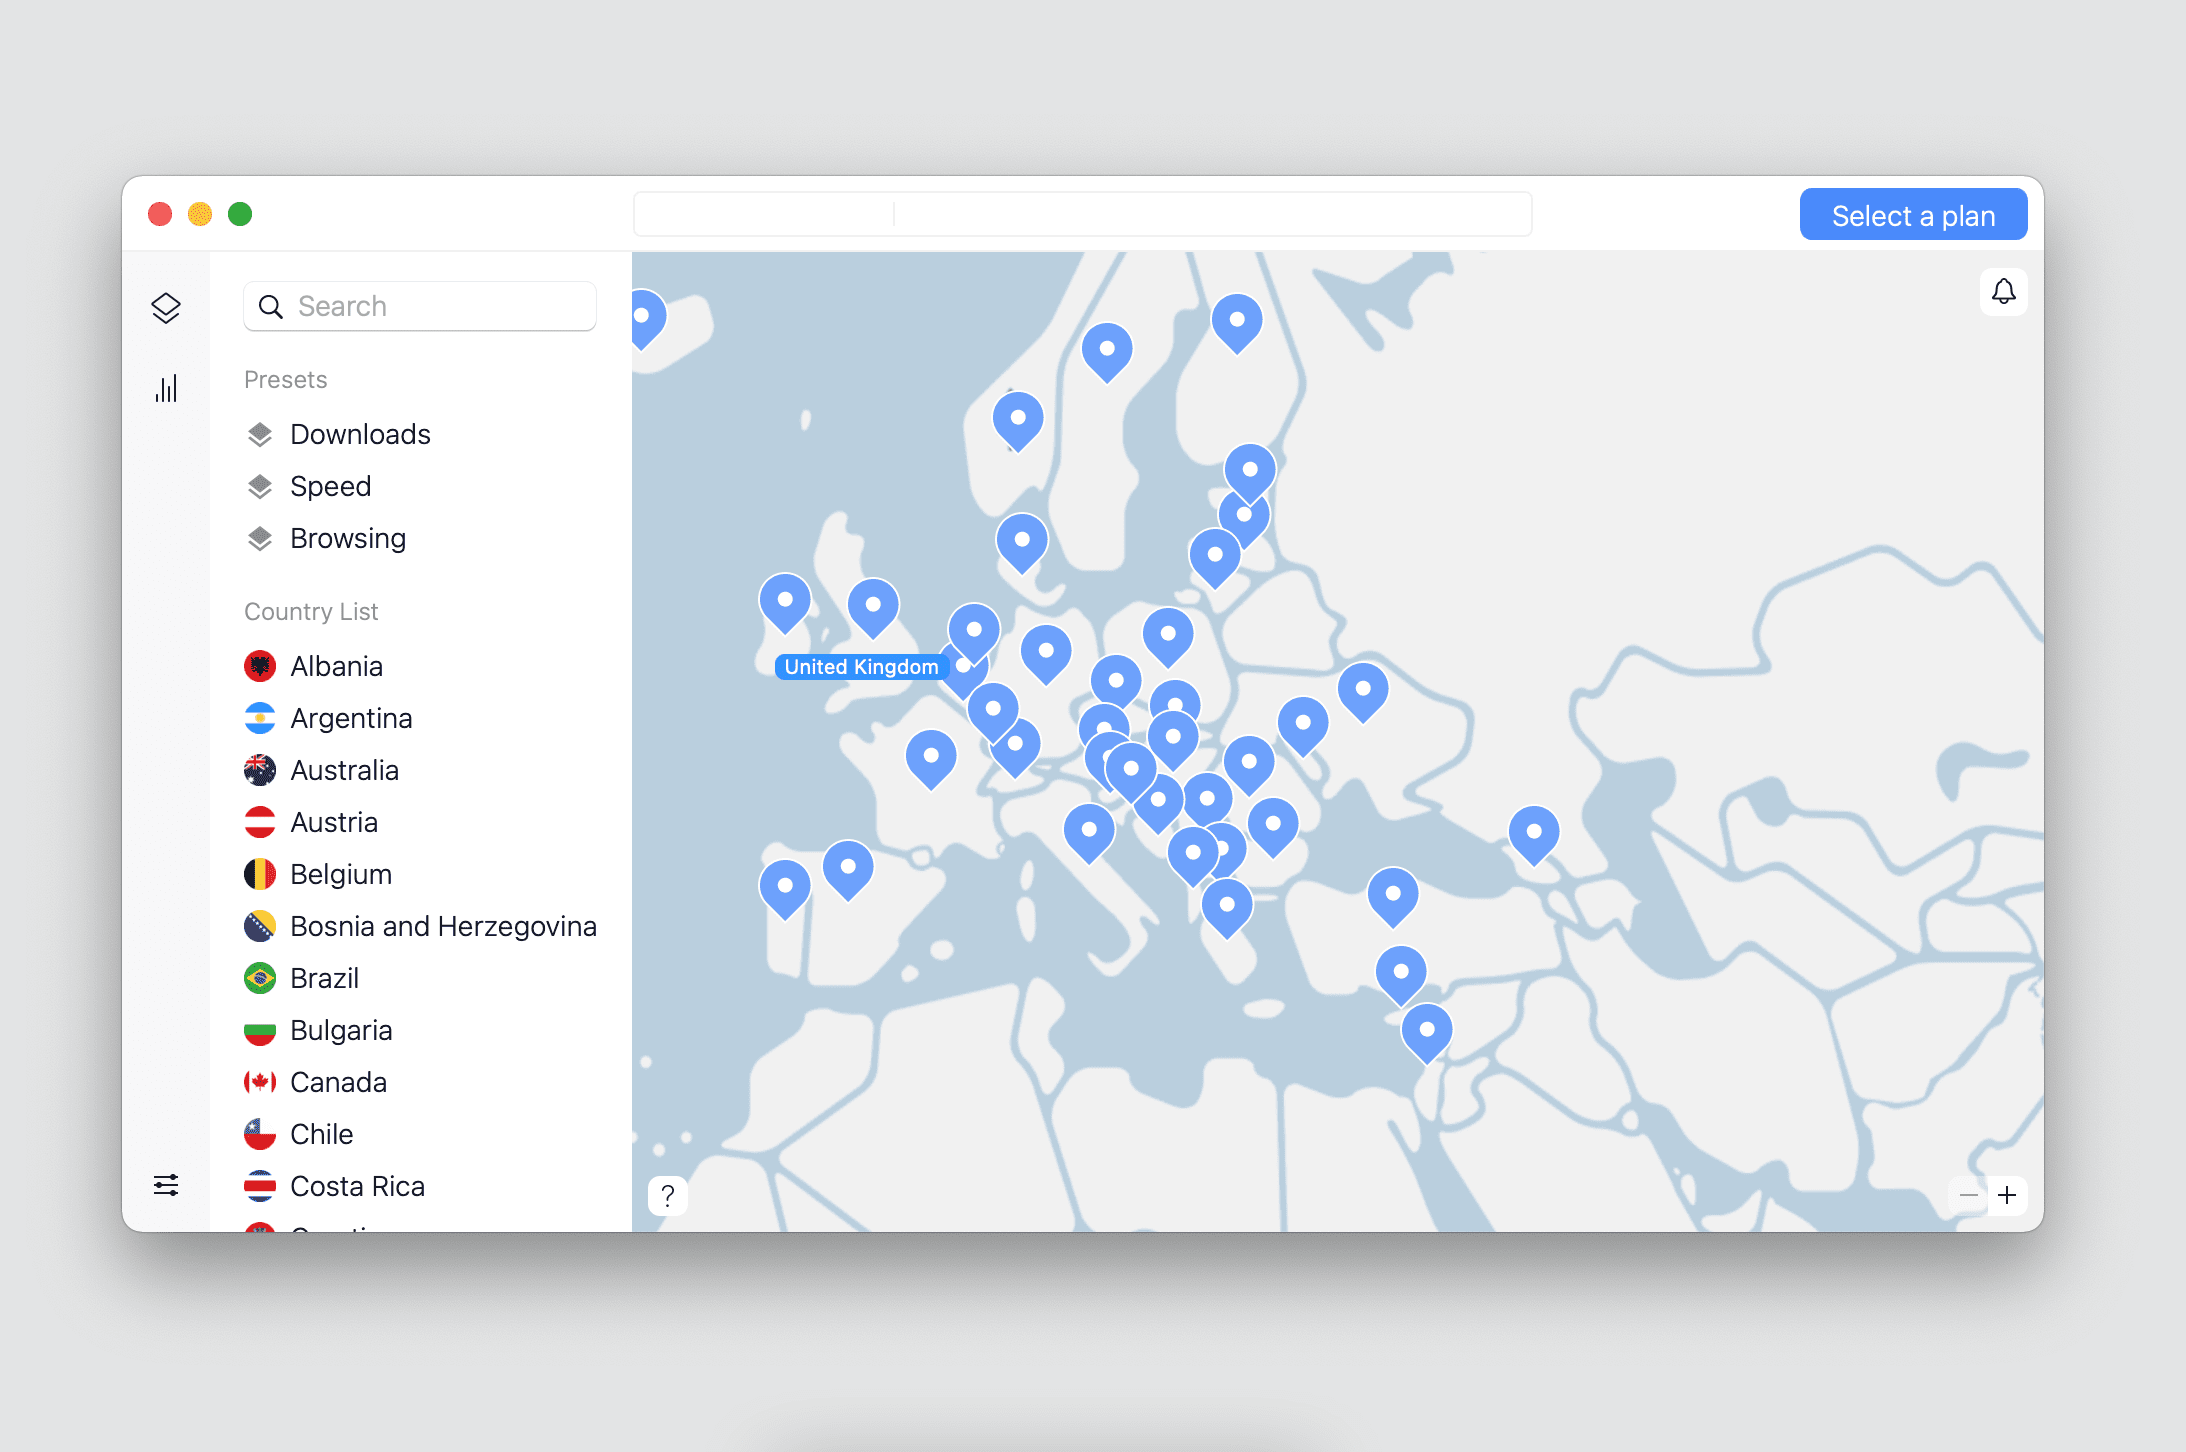The height and width of the screenshot is (1452, 2186).
Task: Connect to Argentina in country list
Action: click(x=350, y=718)
